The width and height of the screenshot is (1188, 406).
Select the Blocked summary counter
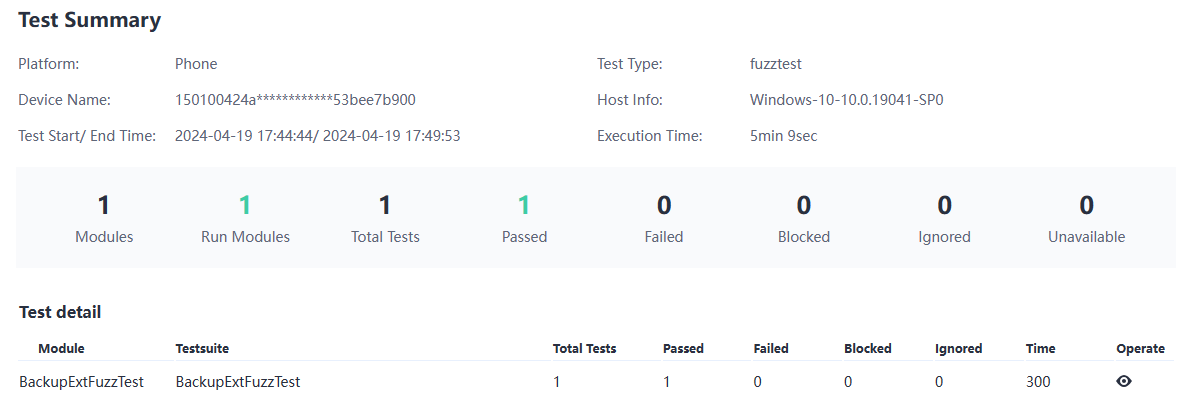pos(804,217)
